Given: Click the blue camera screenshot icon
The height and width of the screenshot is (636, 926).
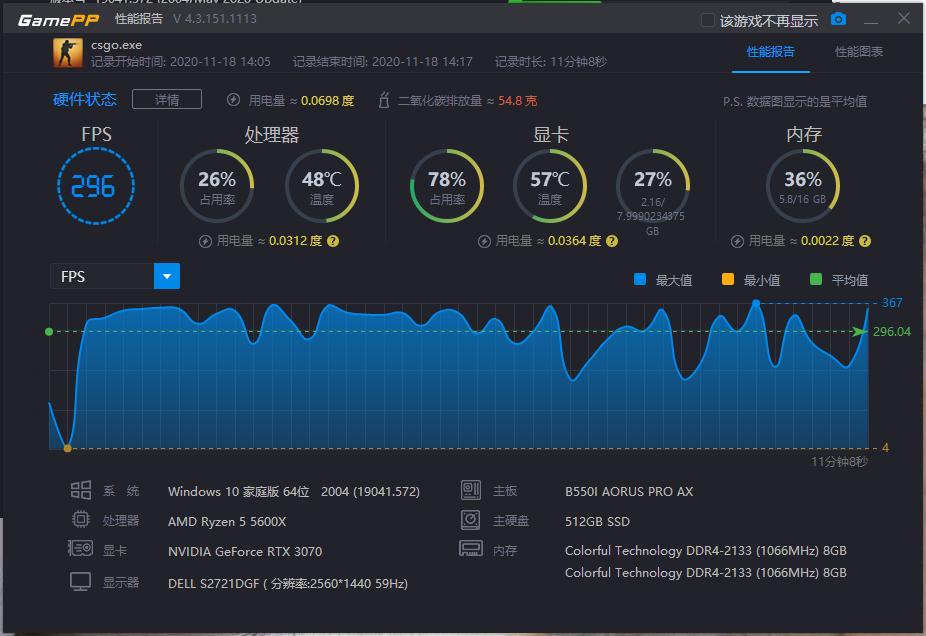Looking at the screenshot, I should coord(839,18).
